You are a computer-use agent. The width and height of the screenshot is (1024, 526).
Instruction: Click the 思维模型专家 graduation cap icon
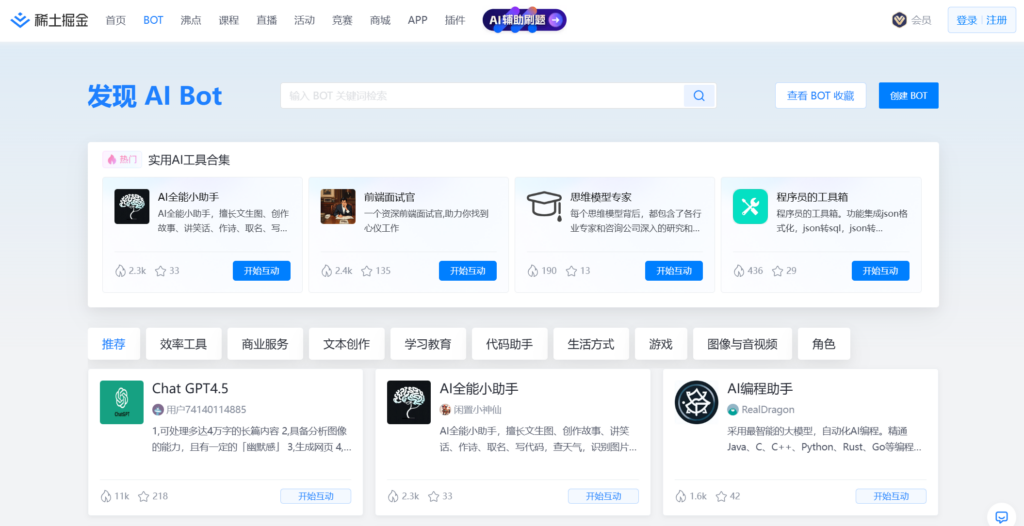point(544,206)
